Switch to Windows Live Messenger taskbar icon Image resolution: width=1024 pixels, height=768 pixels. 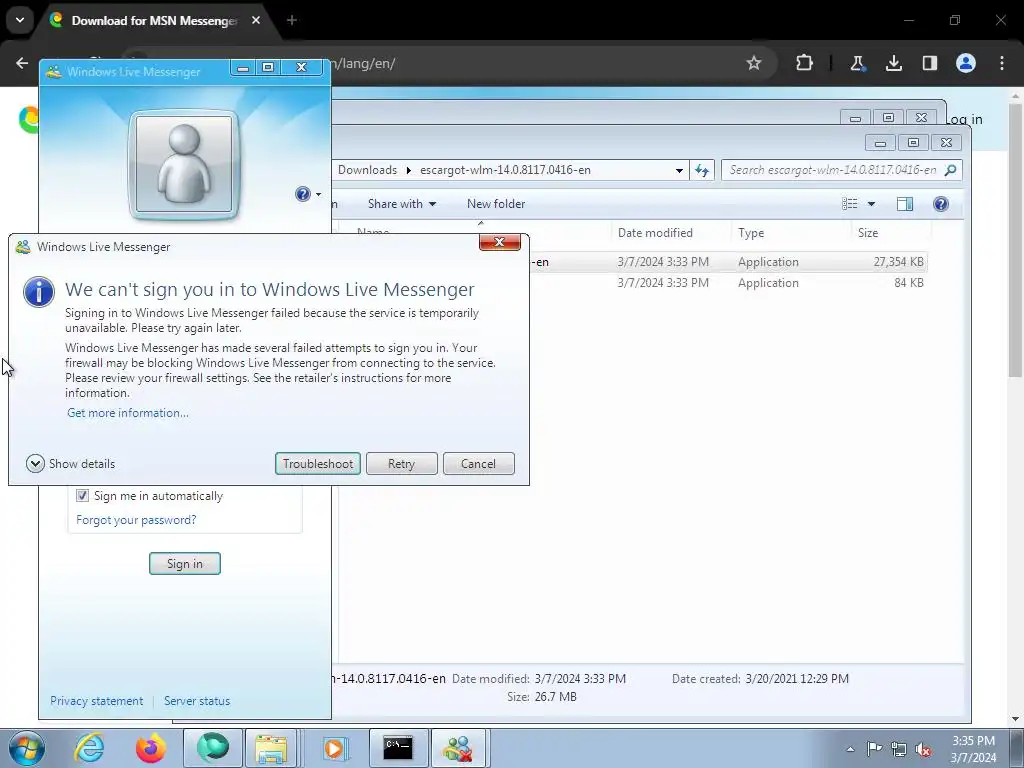[458, 748]
